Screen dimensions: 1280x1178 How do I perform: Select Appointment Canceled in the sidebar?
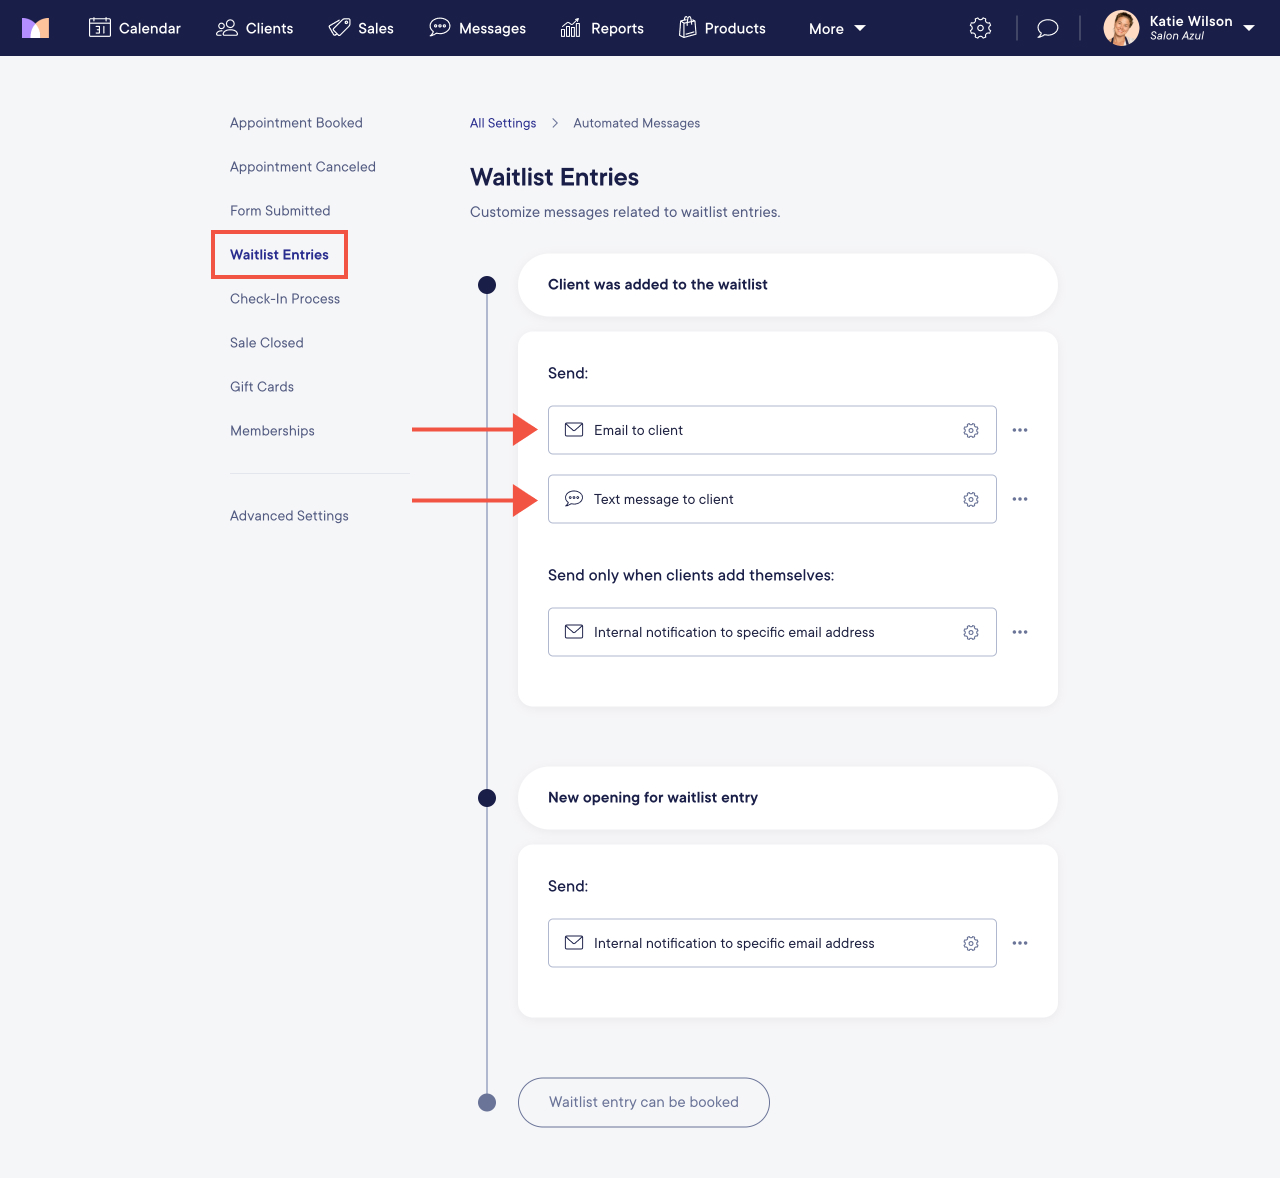(x=302, y=166)
